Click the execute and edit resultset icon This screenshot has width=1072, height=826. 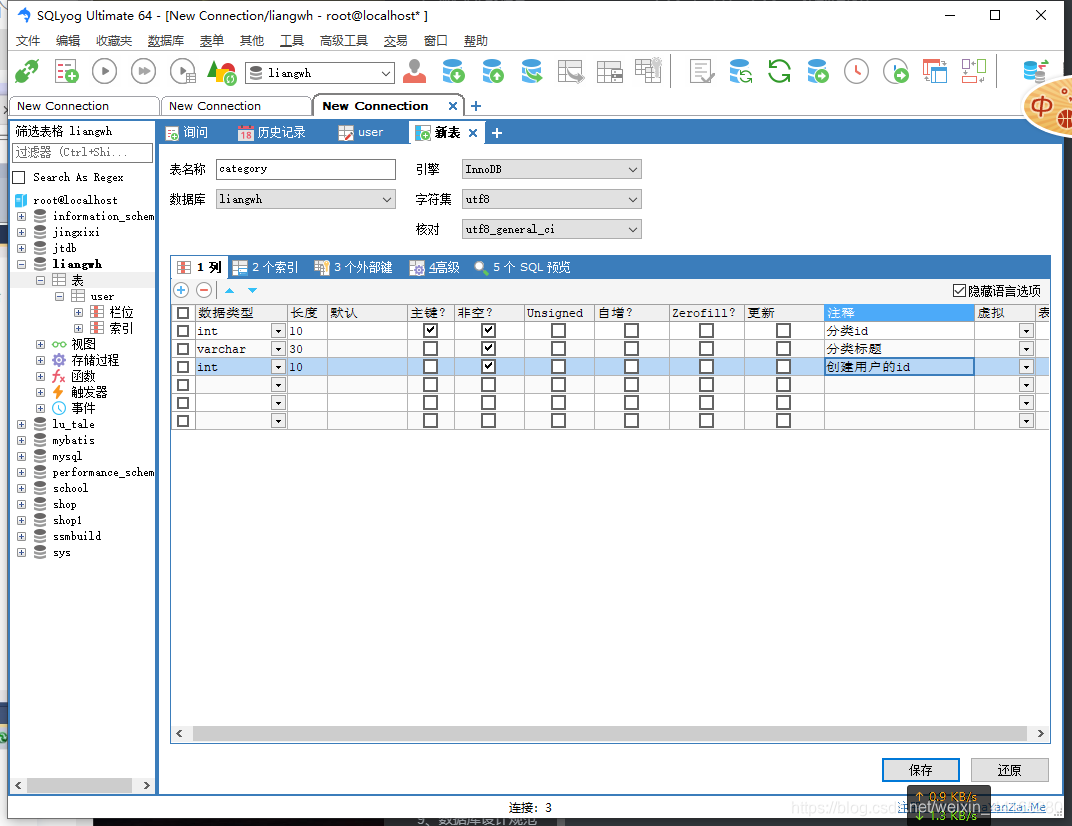[183, 71]
